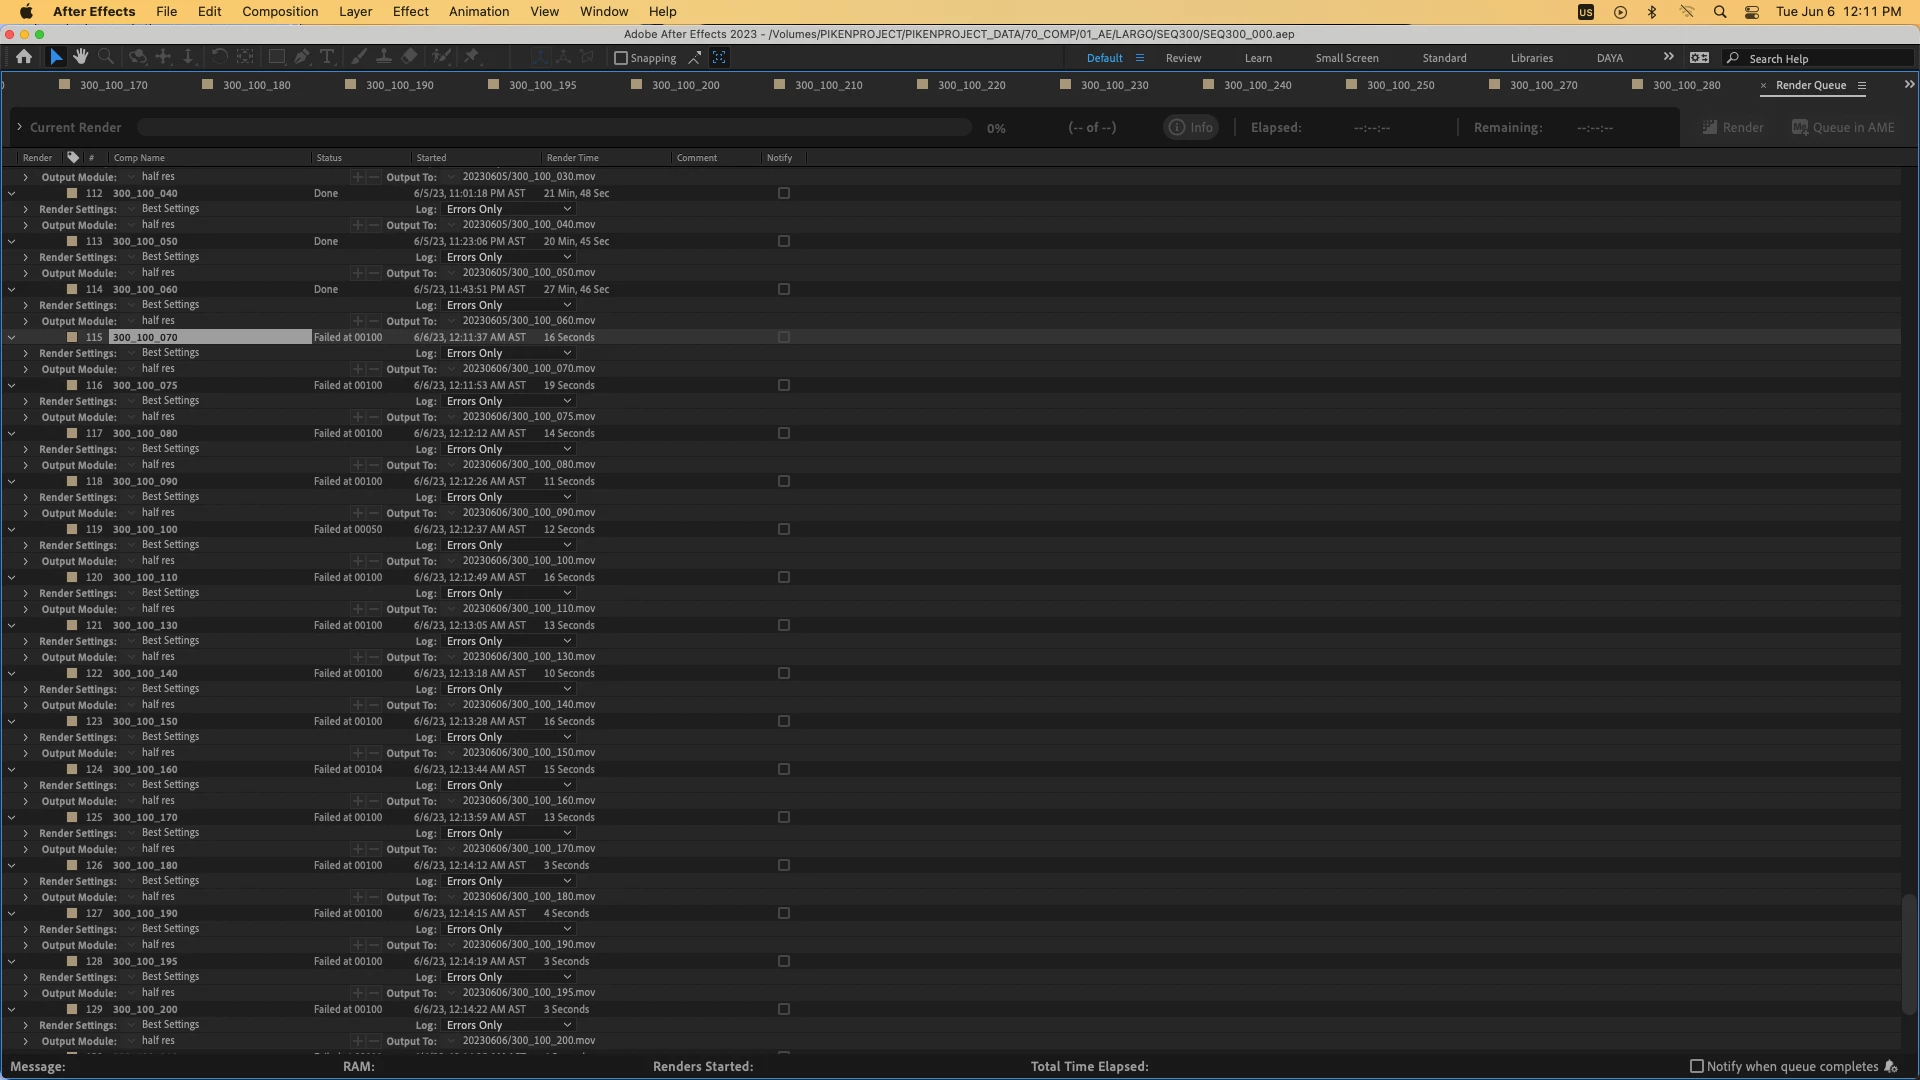Expand the Current Render details
The height and width of the screenshot is (1080, 1920).
pos(19,127)
